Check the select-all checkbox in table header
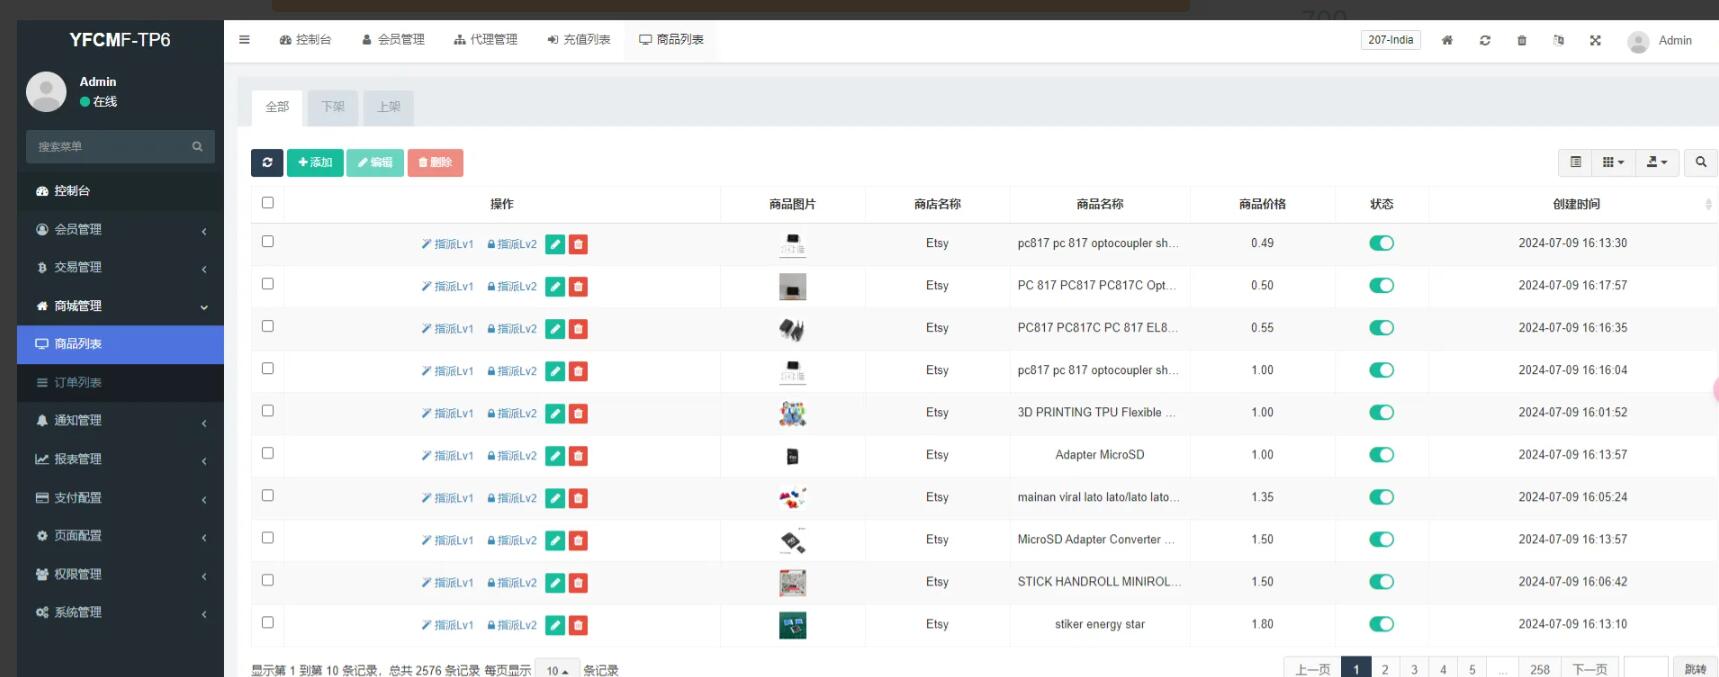The image size is (1719, 677). click(267, 203)
